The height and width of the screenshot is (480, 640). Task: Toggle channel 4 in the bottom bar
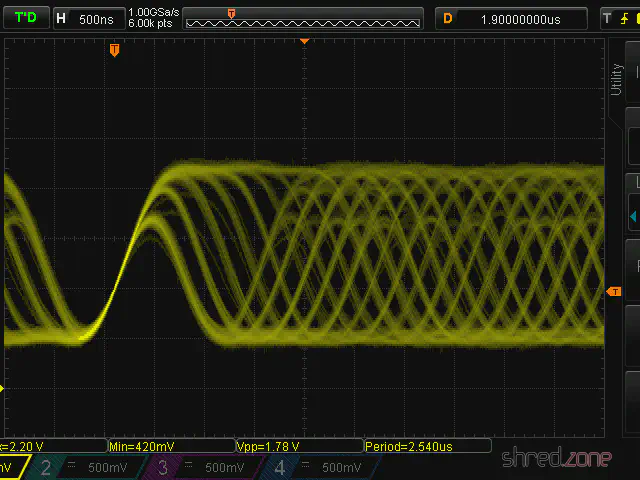point(320,467)
